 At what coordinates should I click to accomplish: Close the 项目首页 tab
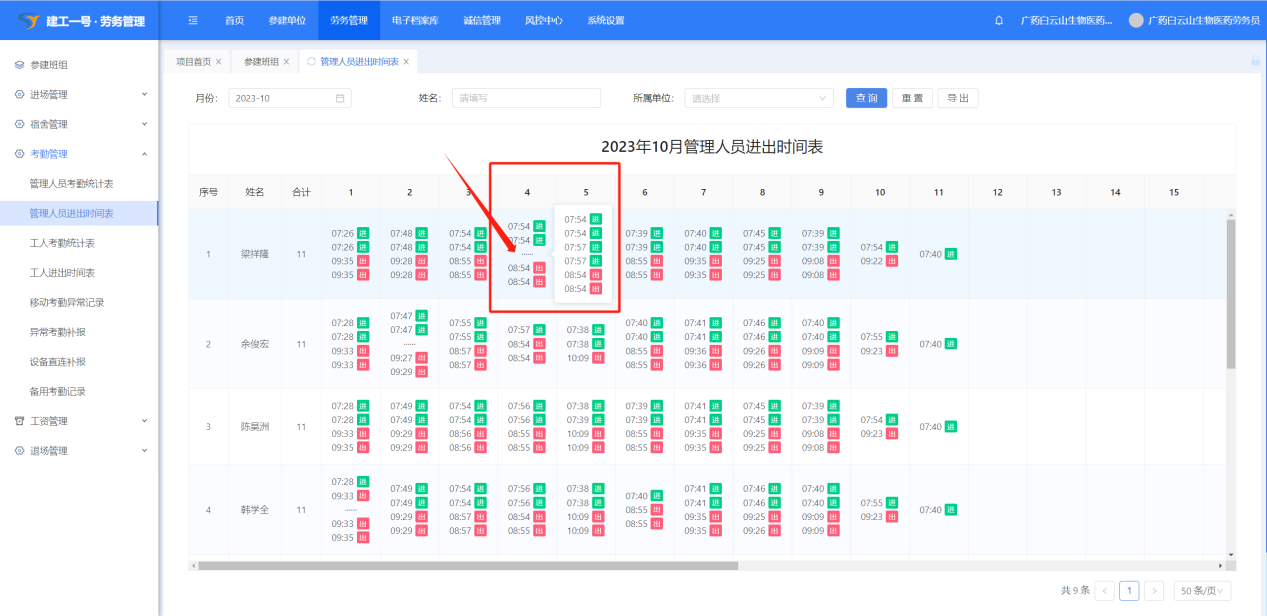click(x=219, y=62)
